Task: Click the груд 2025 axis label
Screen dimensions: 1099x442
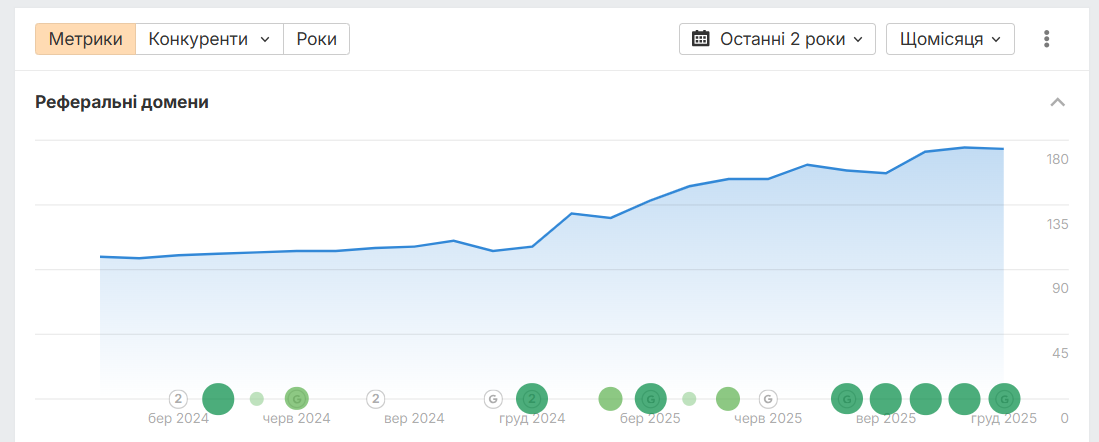Action: tap(1004, 419)
